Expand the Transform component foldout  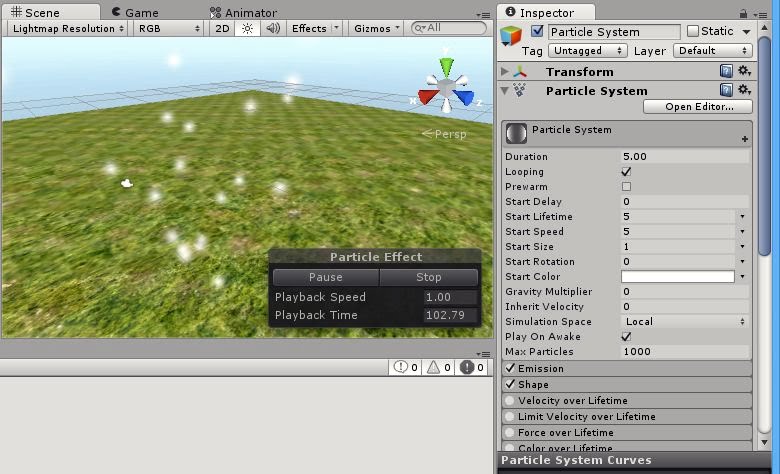tap(505, 72)
